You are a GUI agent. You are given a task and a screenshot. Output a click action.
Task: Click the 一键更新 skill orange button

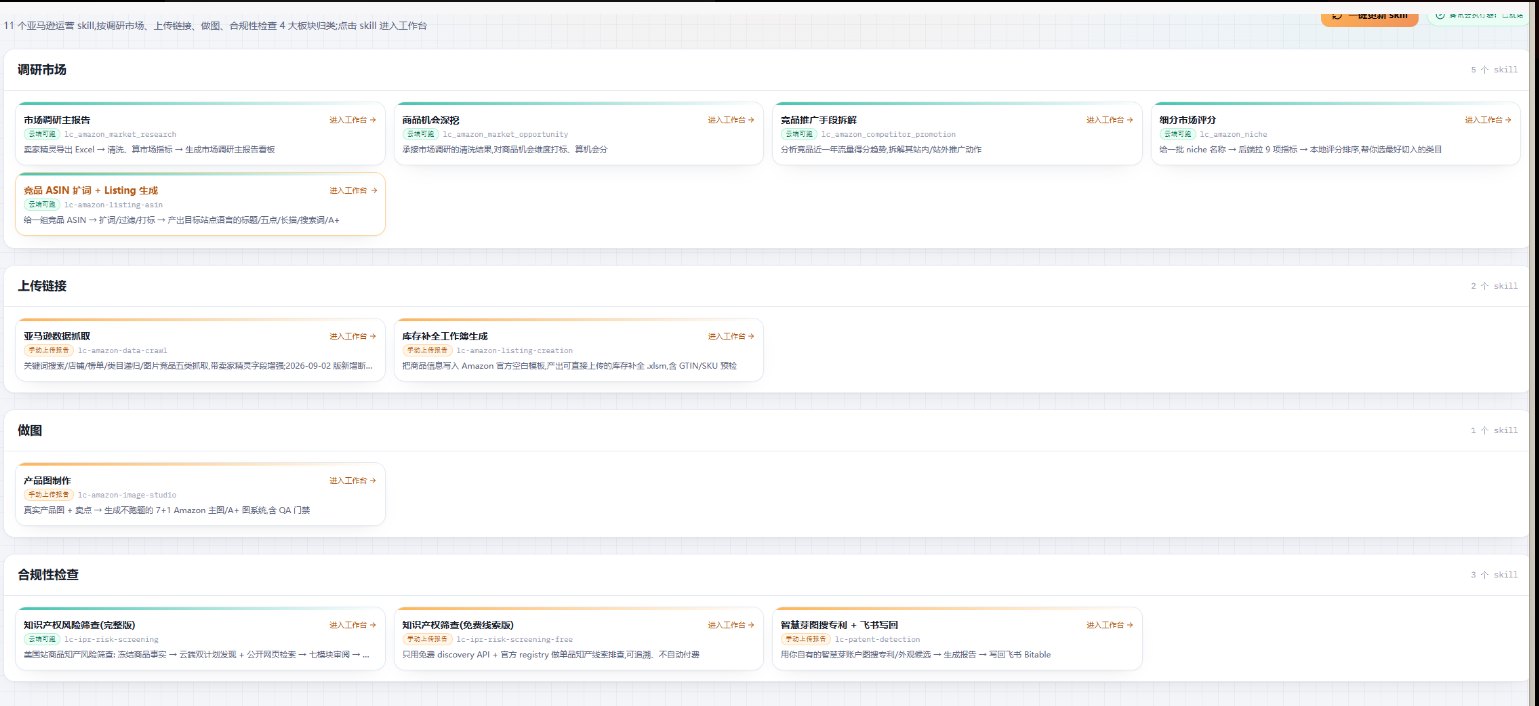point(1369,14)
